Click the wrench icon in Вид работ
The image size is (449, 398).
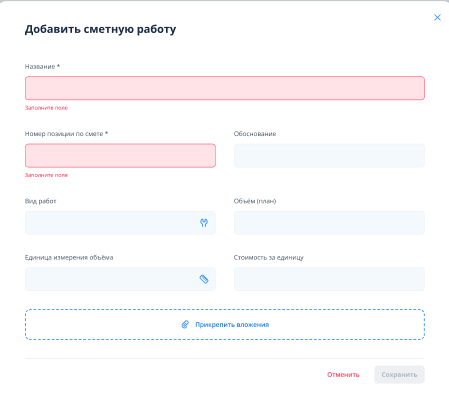click(204, 223)
